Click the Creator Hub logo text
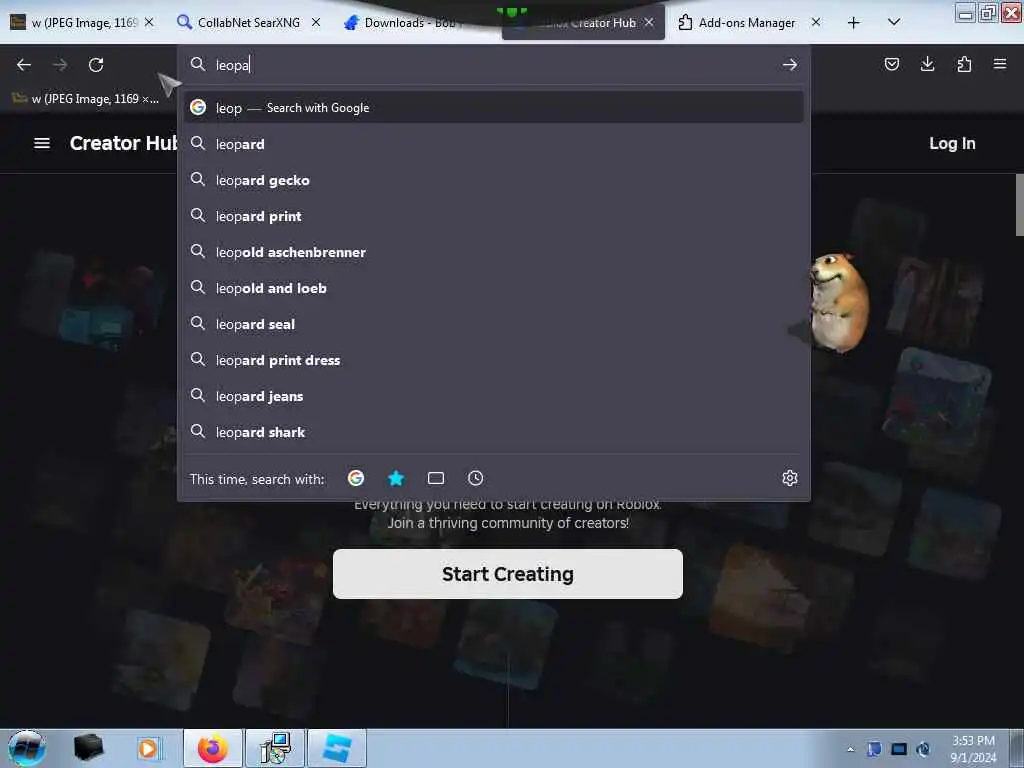The height and width of the screenshot is (768, 1024). [123, 143]
